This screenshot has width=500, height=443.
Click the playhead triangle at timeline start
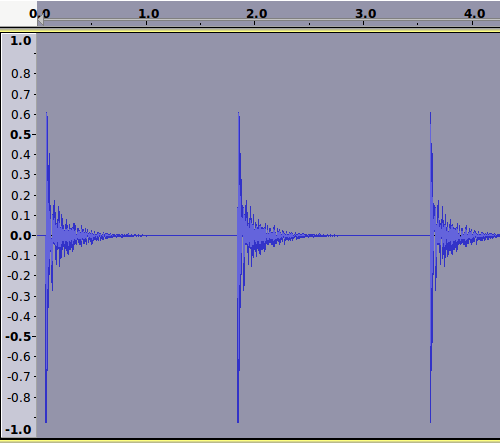pos(40,21)
